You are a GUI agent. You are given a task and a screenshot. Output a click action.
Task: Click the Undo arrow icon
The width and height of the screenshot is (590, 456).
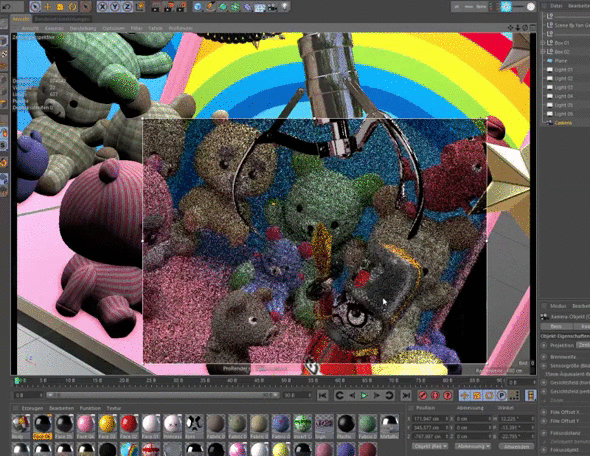[6, 6]
